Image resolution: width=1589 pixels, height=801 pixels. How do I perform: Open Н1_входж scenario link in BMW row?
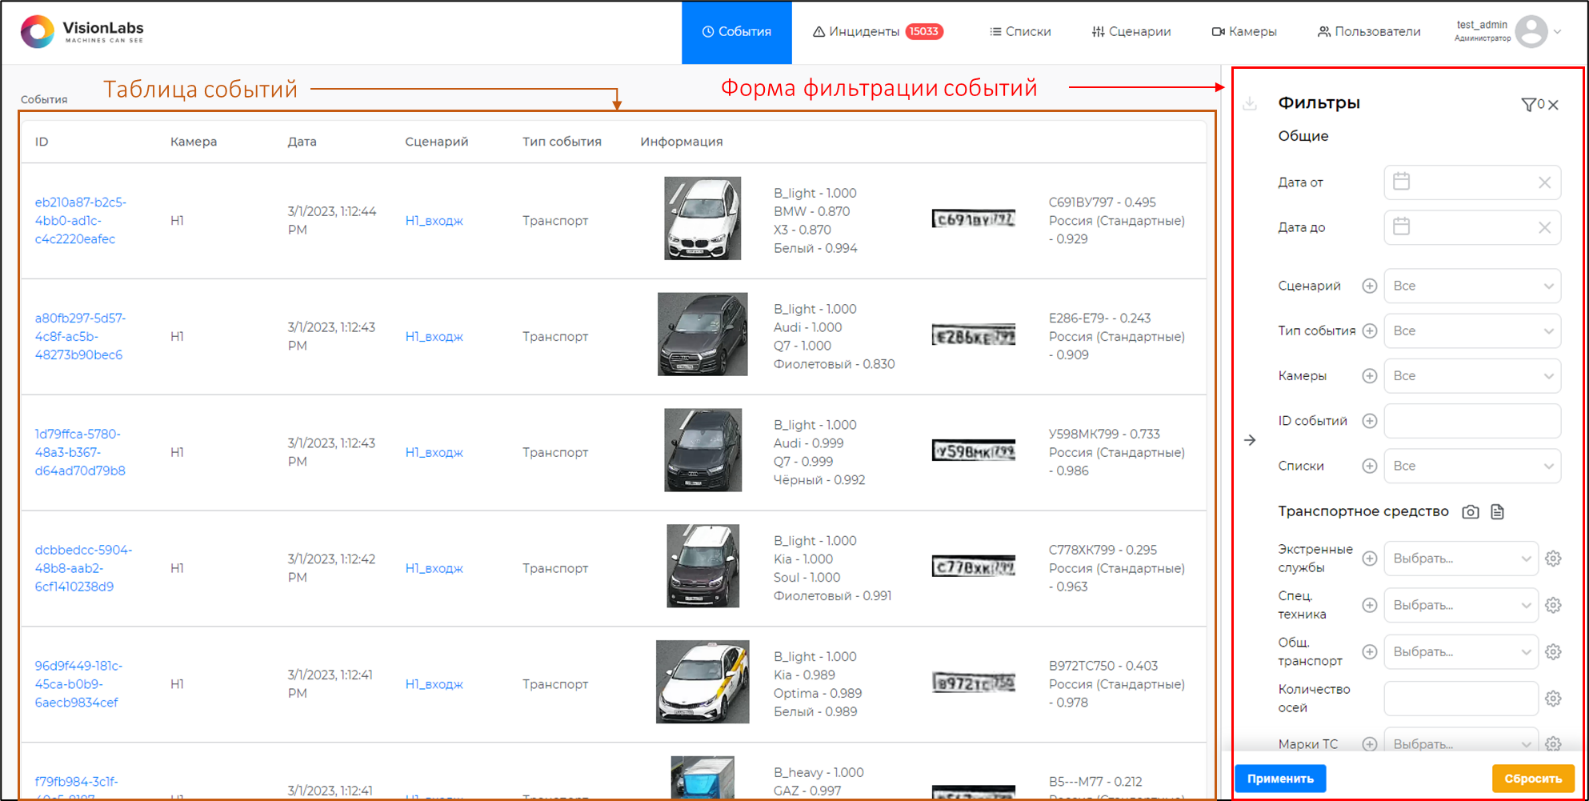pyautogui.click(x=434, y=221)
